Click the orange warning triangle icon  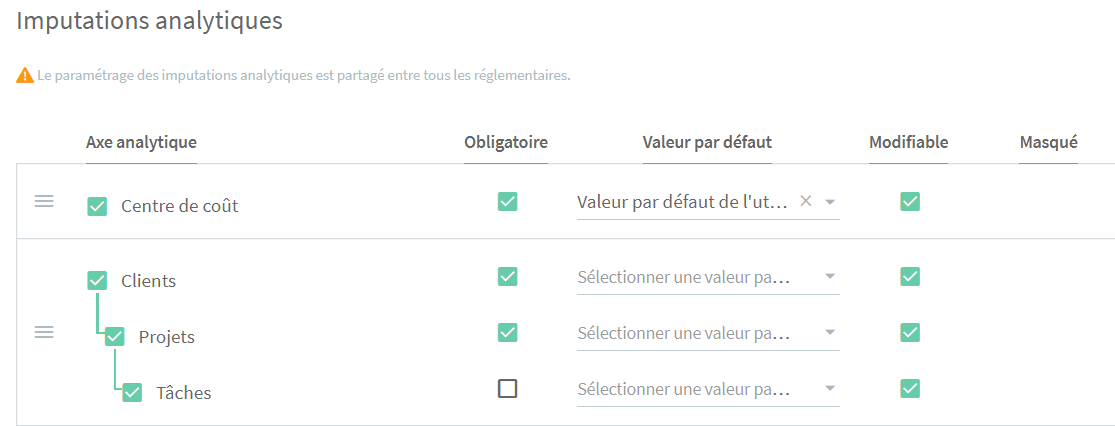click(x=26, y=75)
